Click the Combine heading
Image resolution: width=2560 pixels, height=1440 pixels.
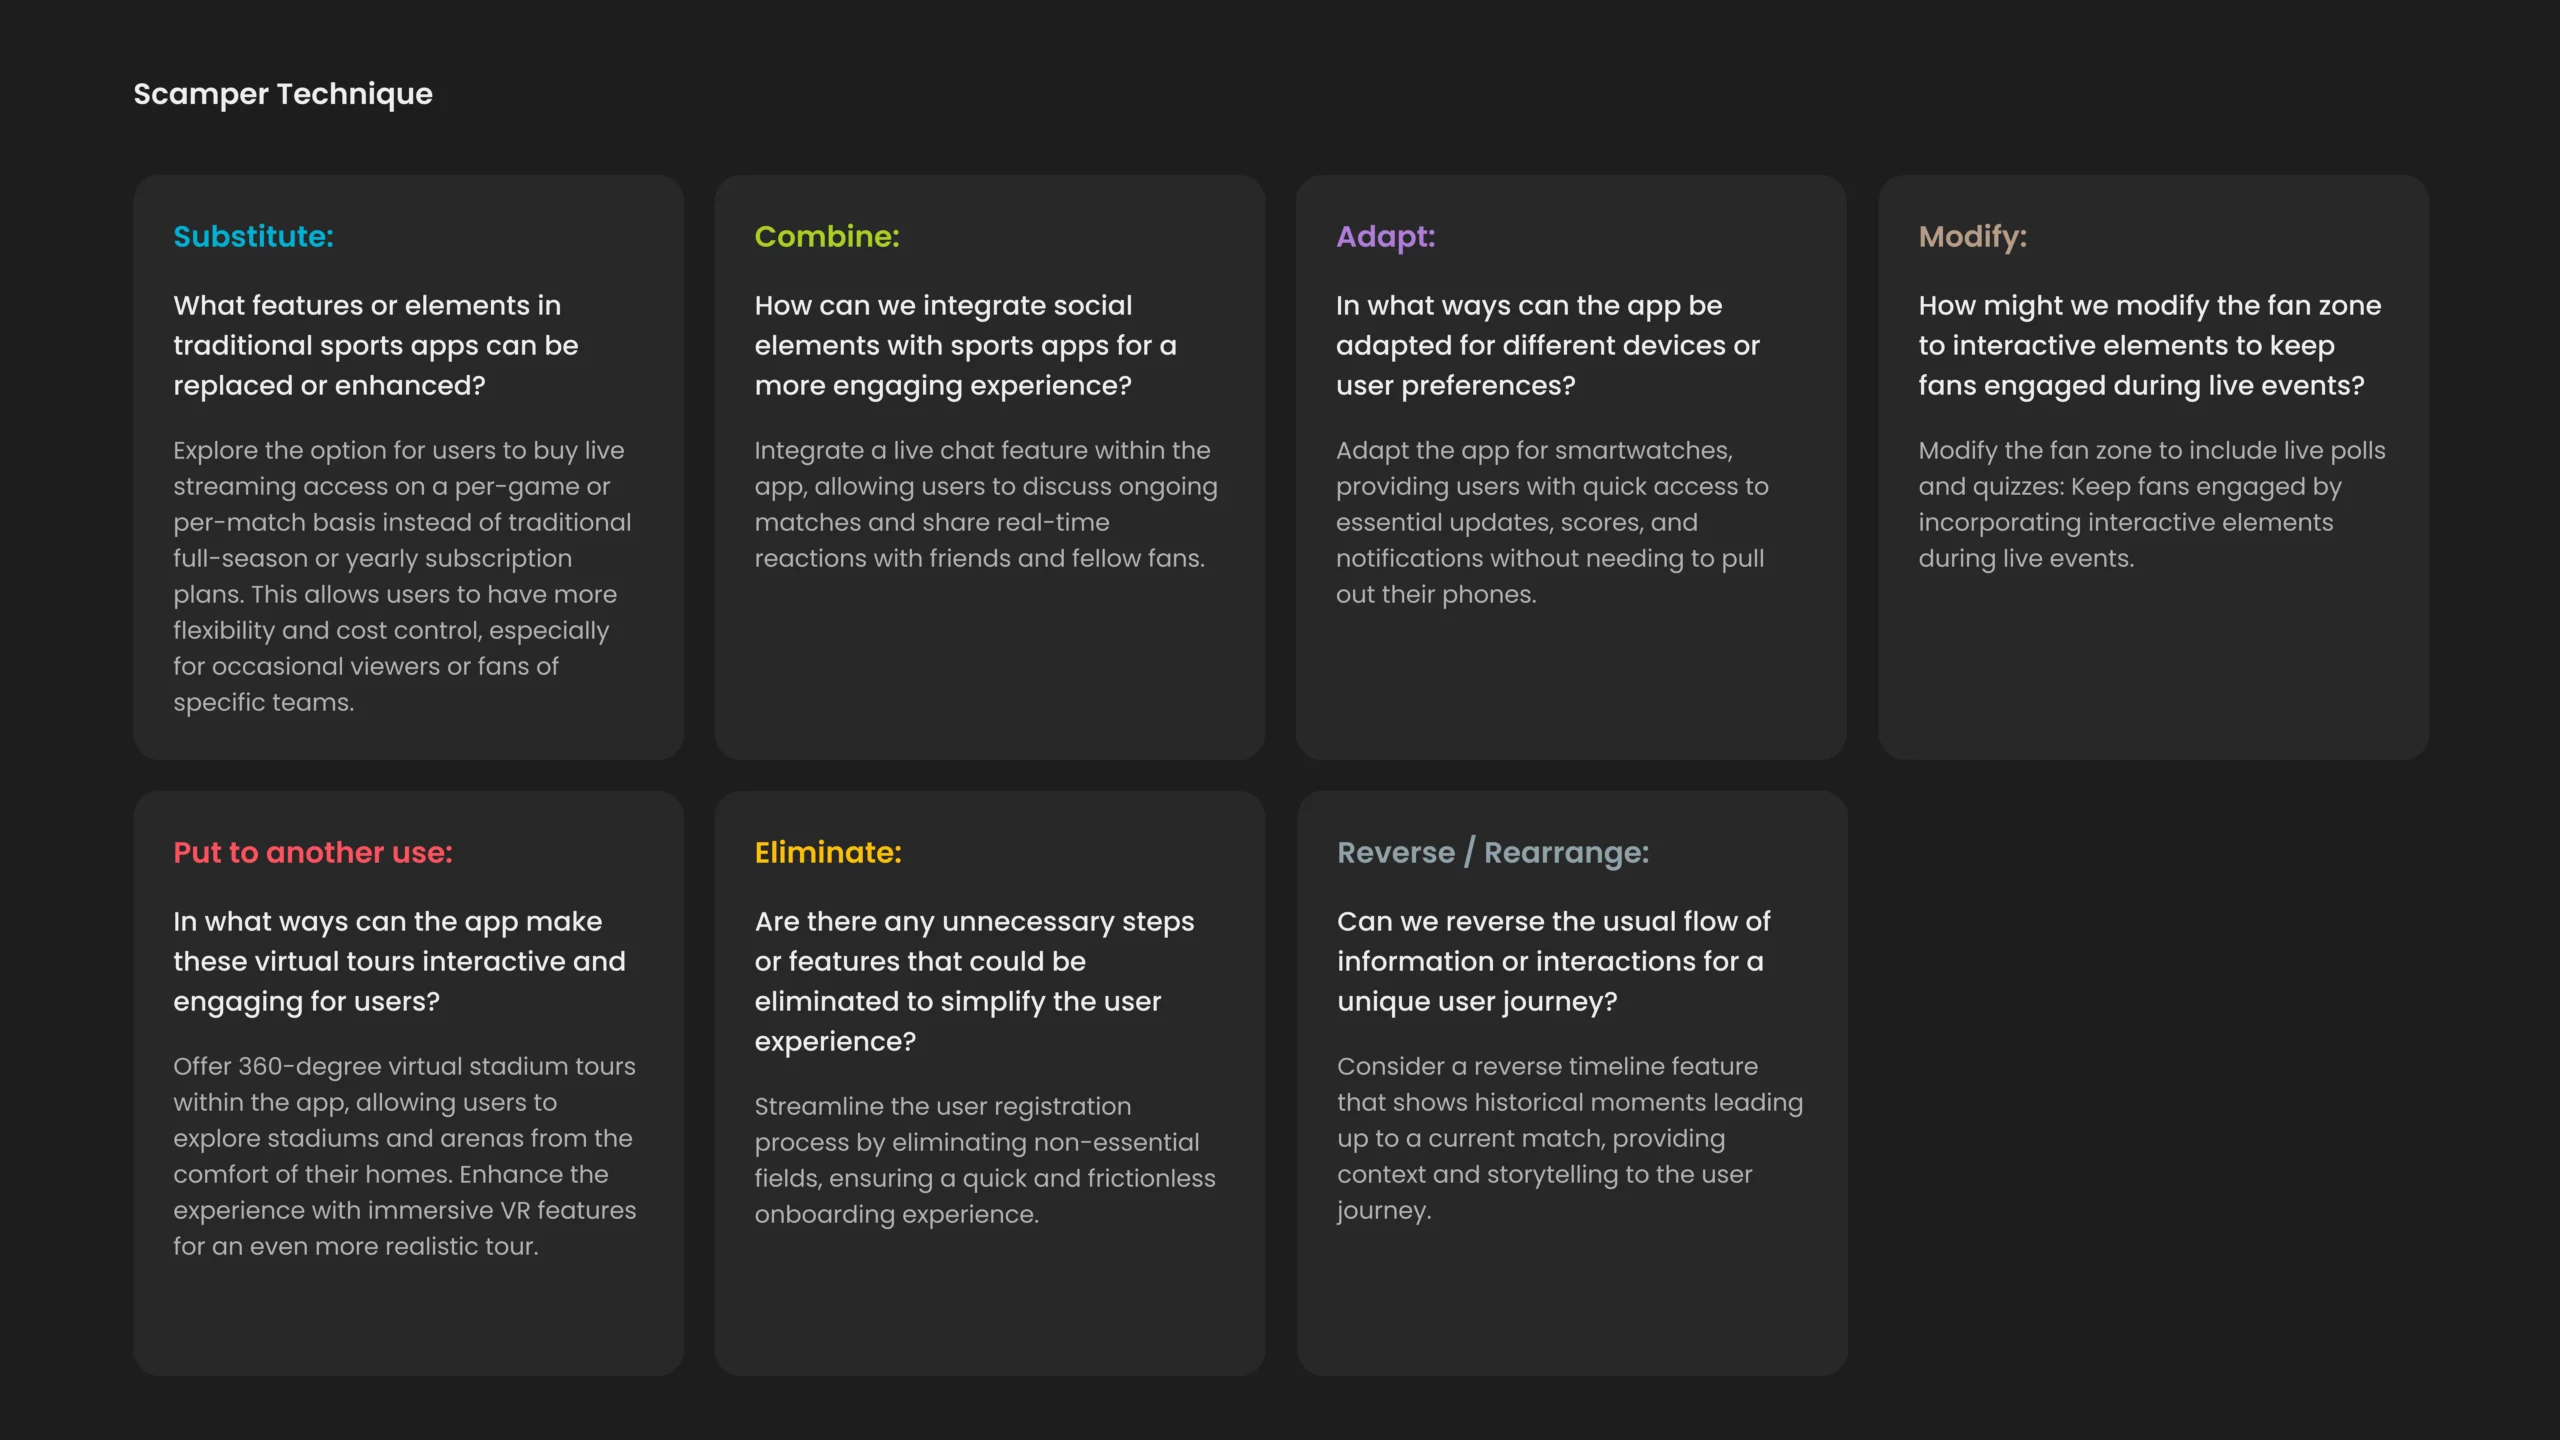[x=827, y=237]
